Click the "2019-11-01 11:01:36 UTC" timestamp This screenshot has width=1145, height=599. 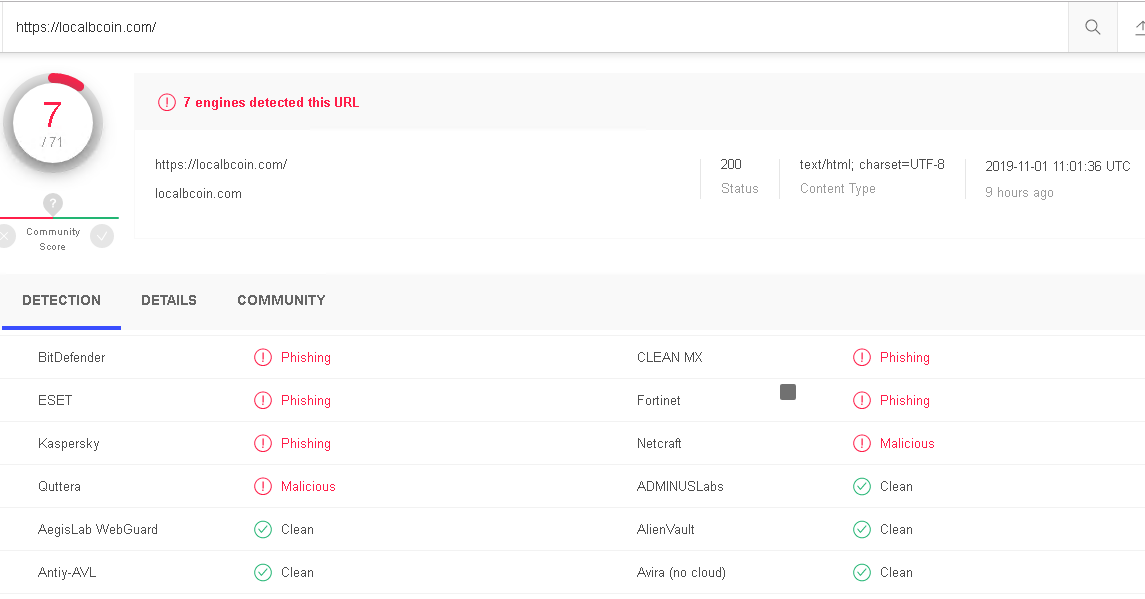1057,167
